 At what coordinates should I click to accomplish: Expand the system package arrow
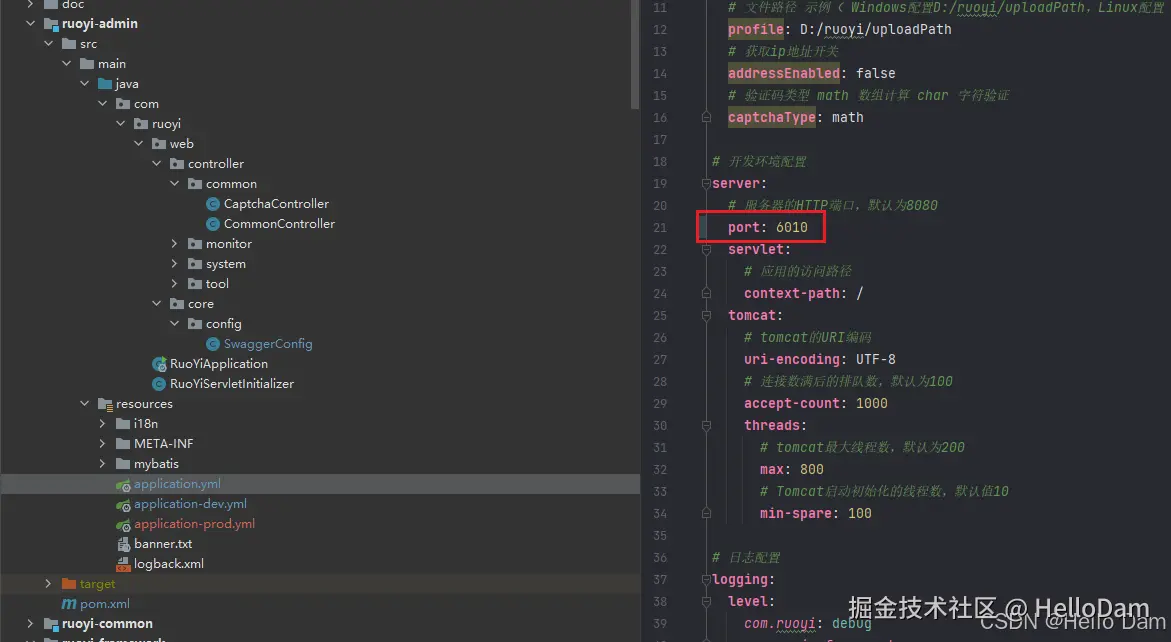(175, 264)
